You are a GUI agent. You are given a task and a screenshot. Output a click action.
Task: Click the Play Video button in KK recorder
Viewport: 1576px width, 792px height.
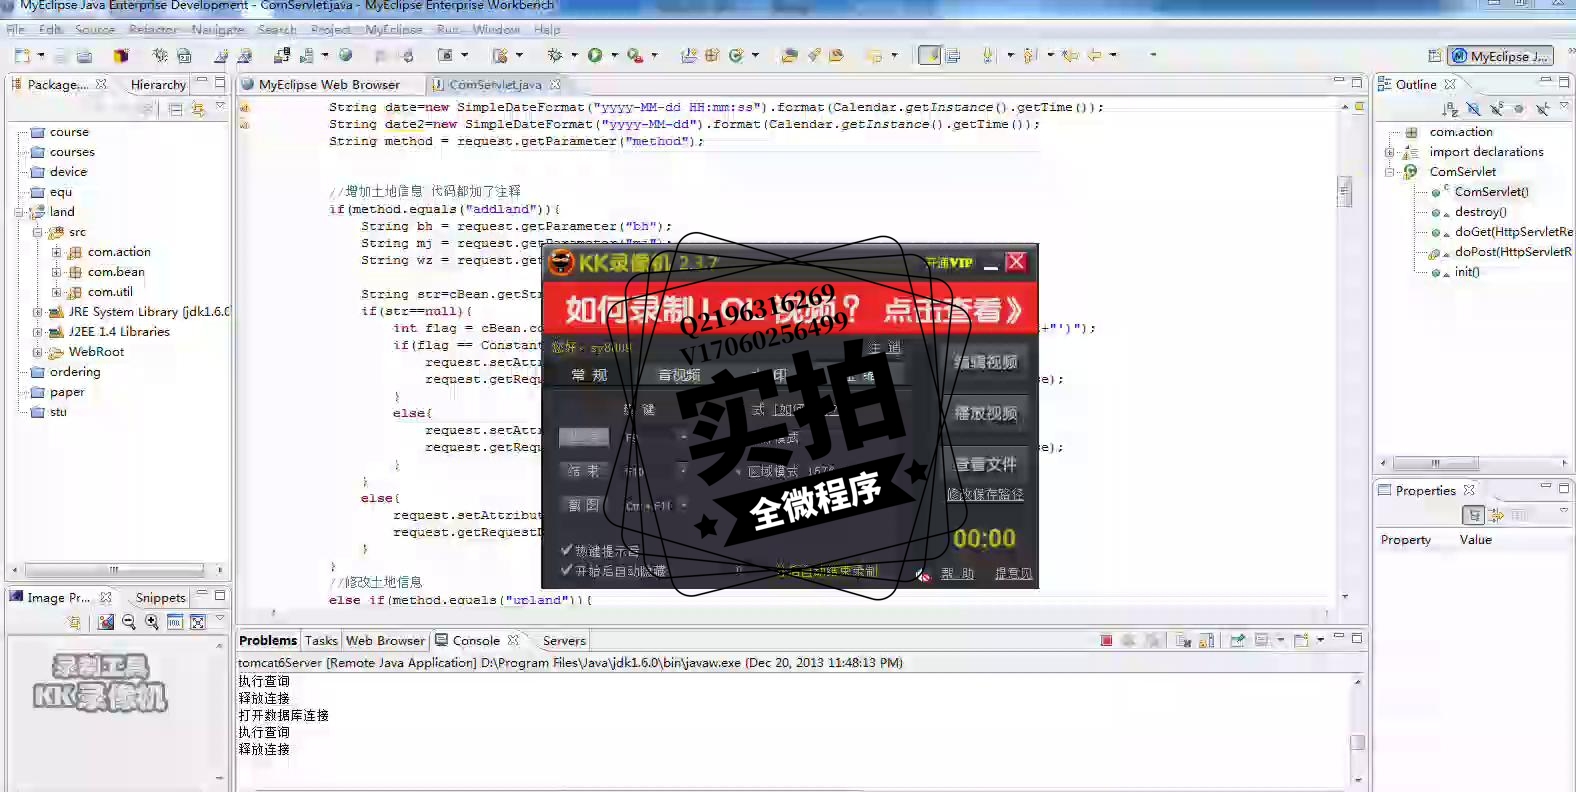[x=986, y=413]
